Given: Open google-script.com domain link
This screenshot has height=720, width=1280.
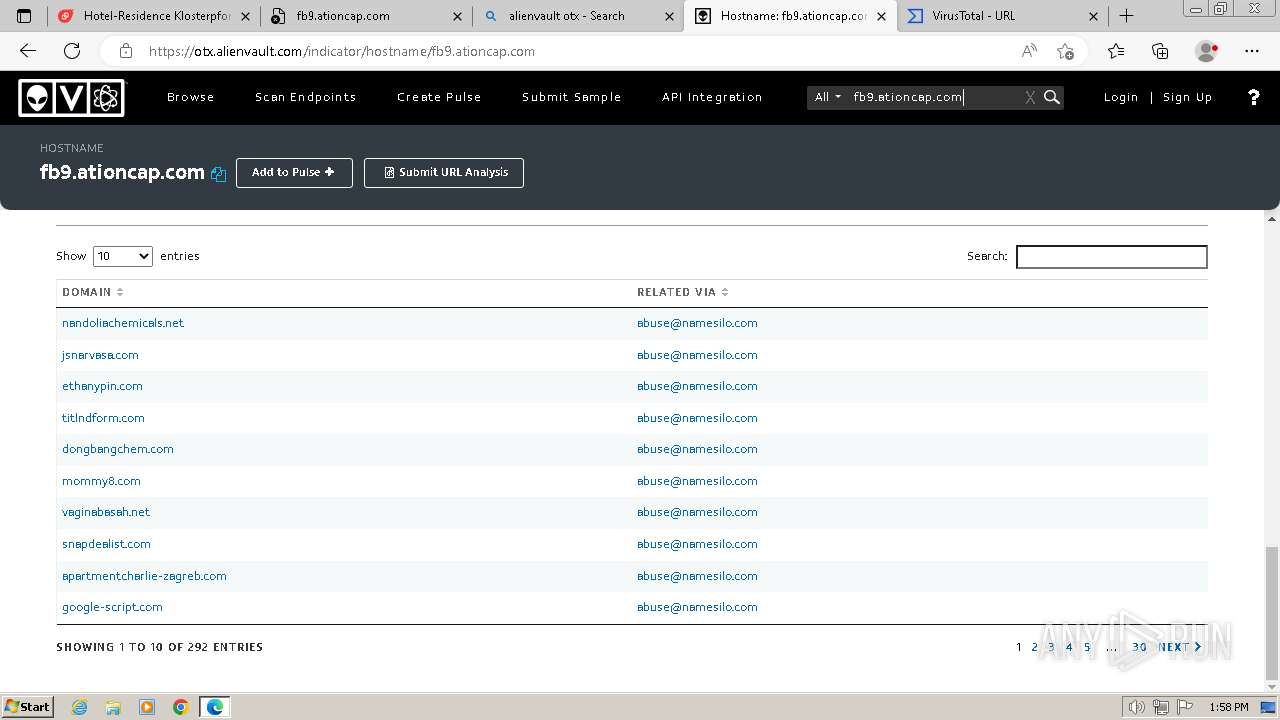Looking at the screenshot, I should tap(112, 607).
